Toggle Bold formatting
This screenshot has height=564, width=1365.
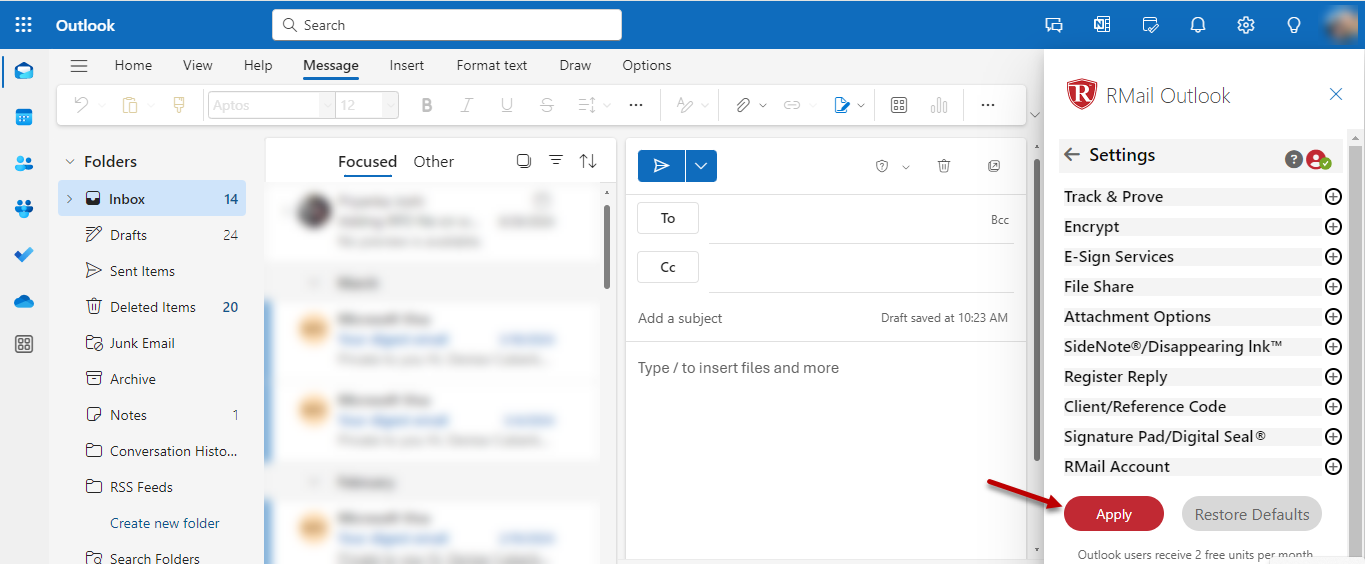tap(427, 105)
